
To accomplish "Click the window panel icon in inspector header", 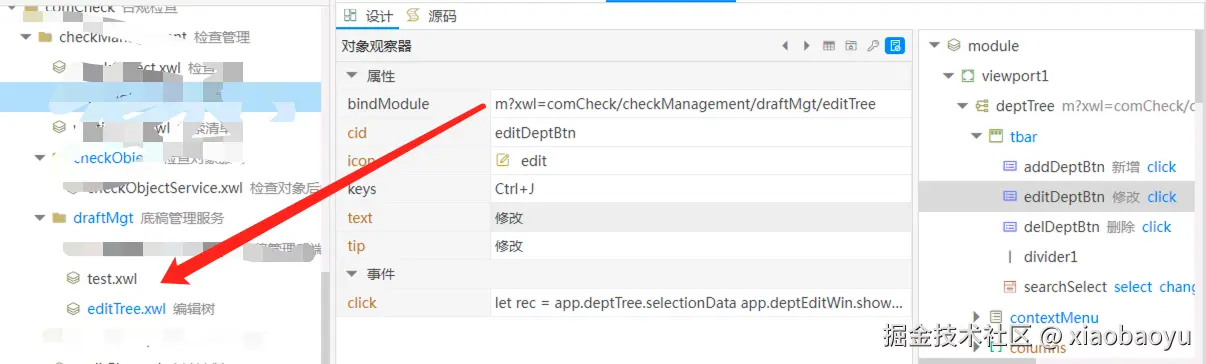I will pos(851,46).
